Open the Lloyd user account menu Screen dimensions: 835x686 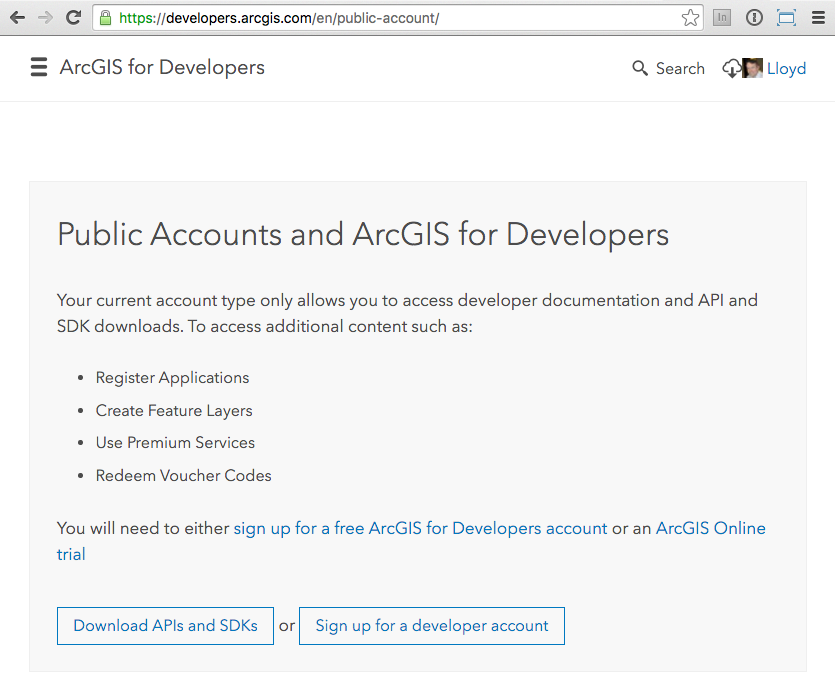point(786,68)
